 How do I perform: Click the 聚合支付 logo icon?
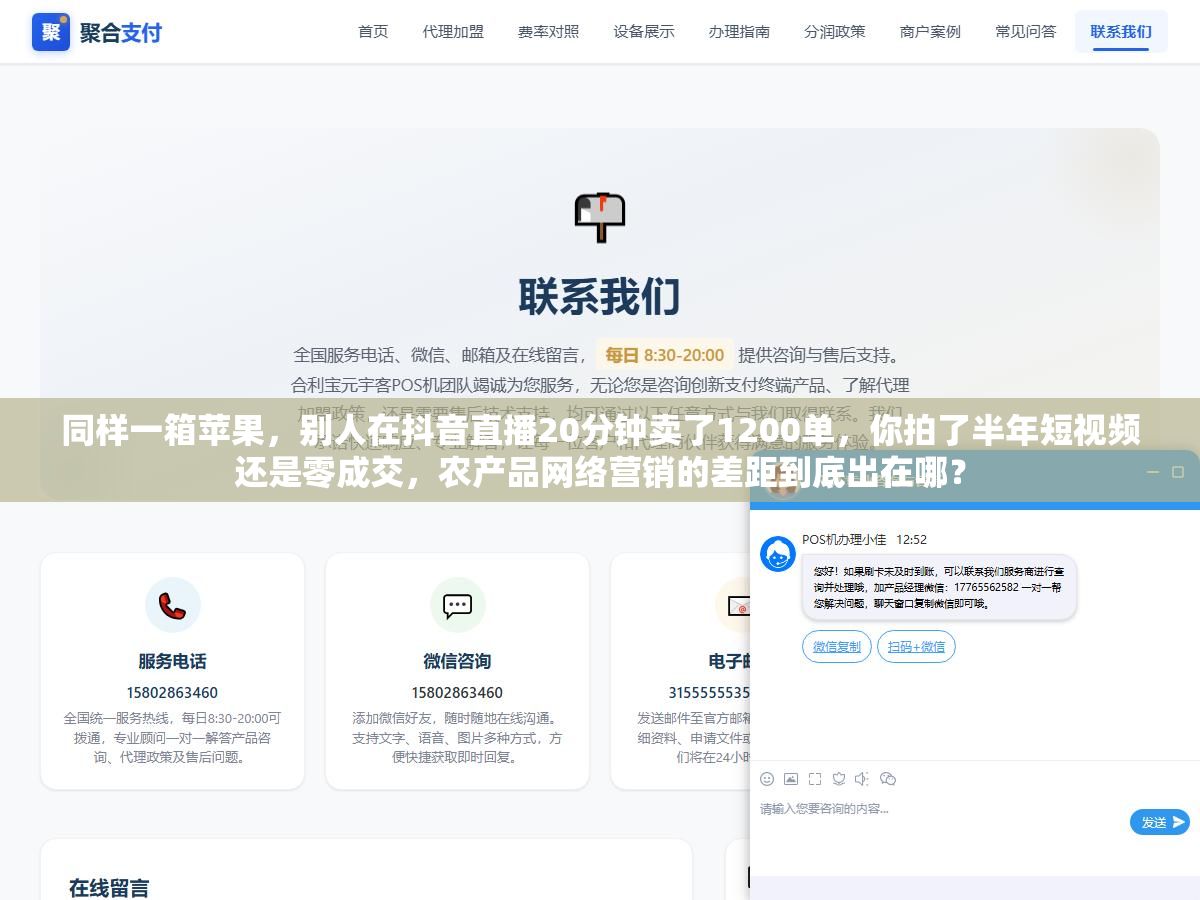[x=51, y=31]
